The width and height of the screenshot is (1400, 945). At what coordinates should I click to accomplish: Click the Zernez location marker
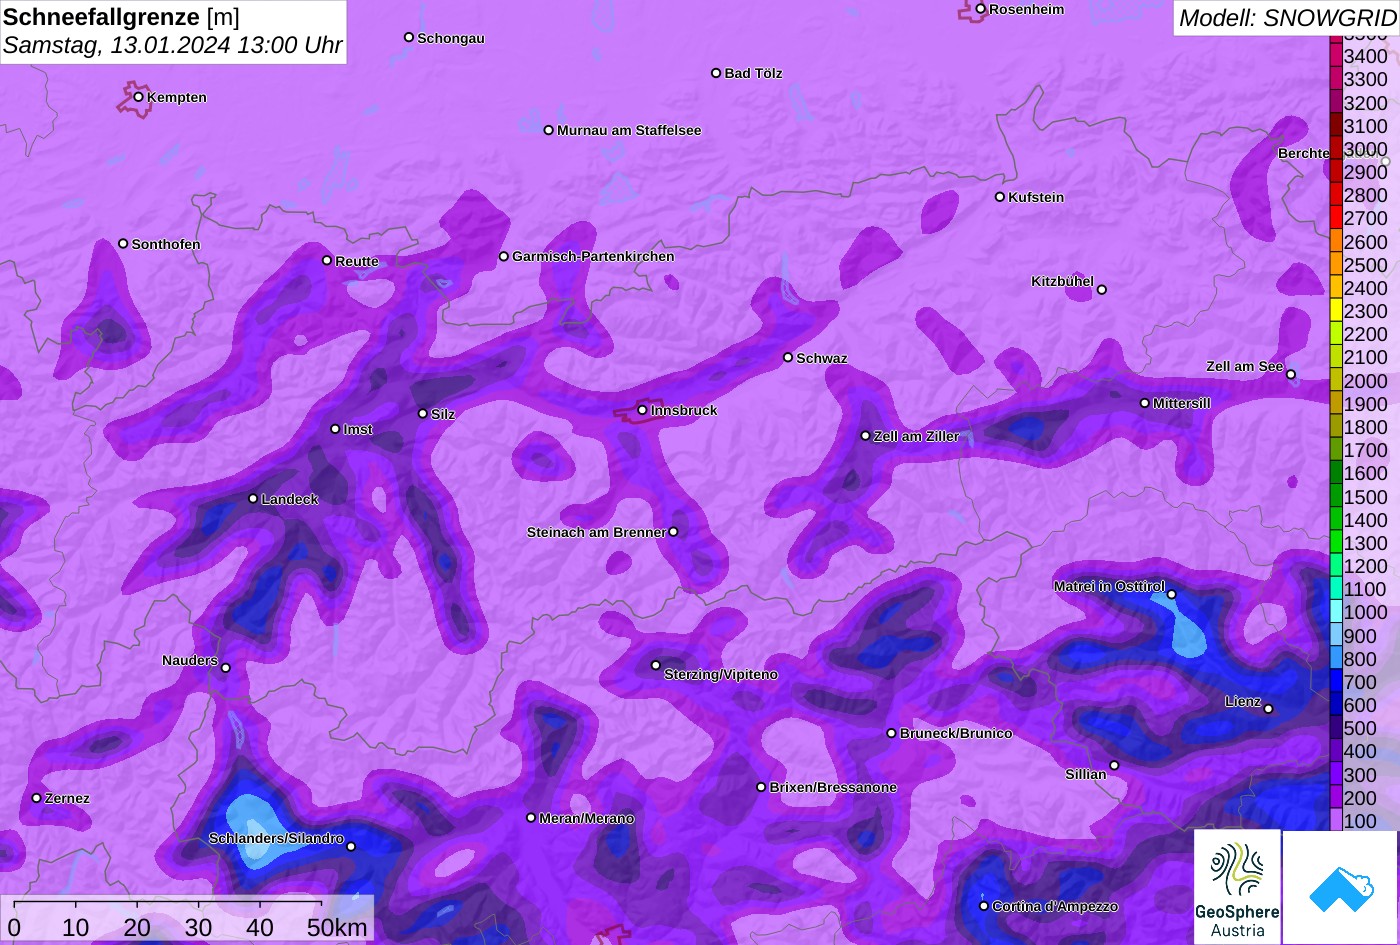click(36, 798)
